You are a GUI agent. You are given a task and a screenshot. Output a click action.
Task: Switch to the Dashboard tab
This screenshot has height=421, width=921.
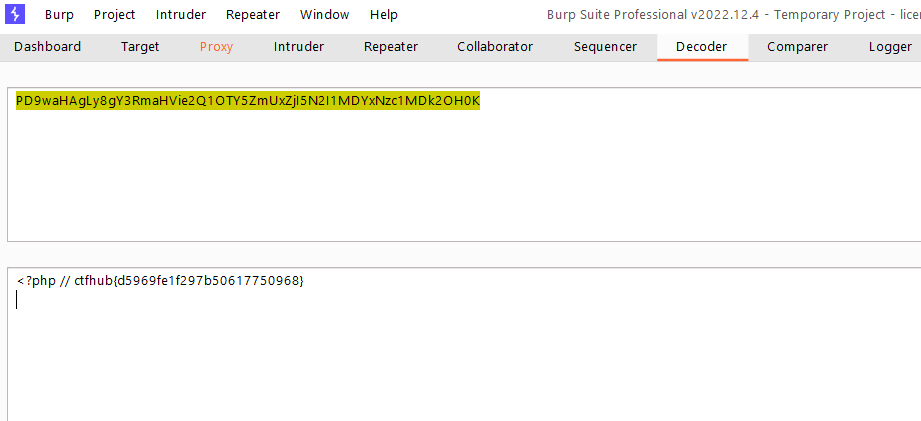(48, 47)
